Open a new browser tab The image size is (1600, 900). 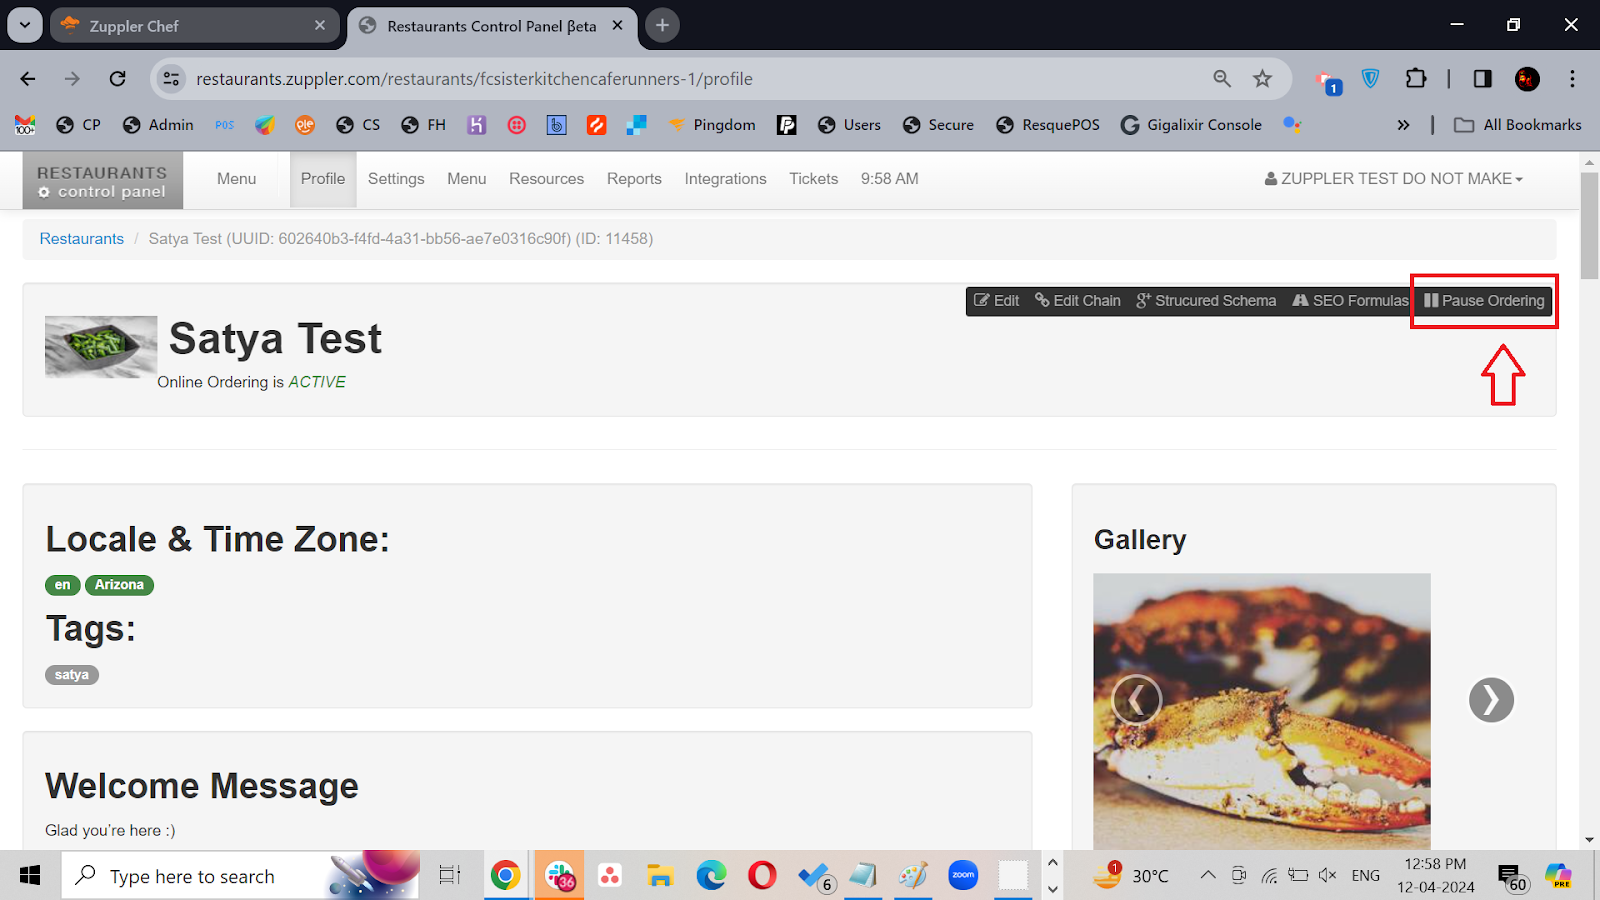[662, 26]
